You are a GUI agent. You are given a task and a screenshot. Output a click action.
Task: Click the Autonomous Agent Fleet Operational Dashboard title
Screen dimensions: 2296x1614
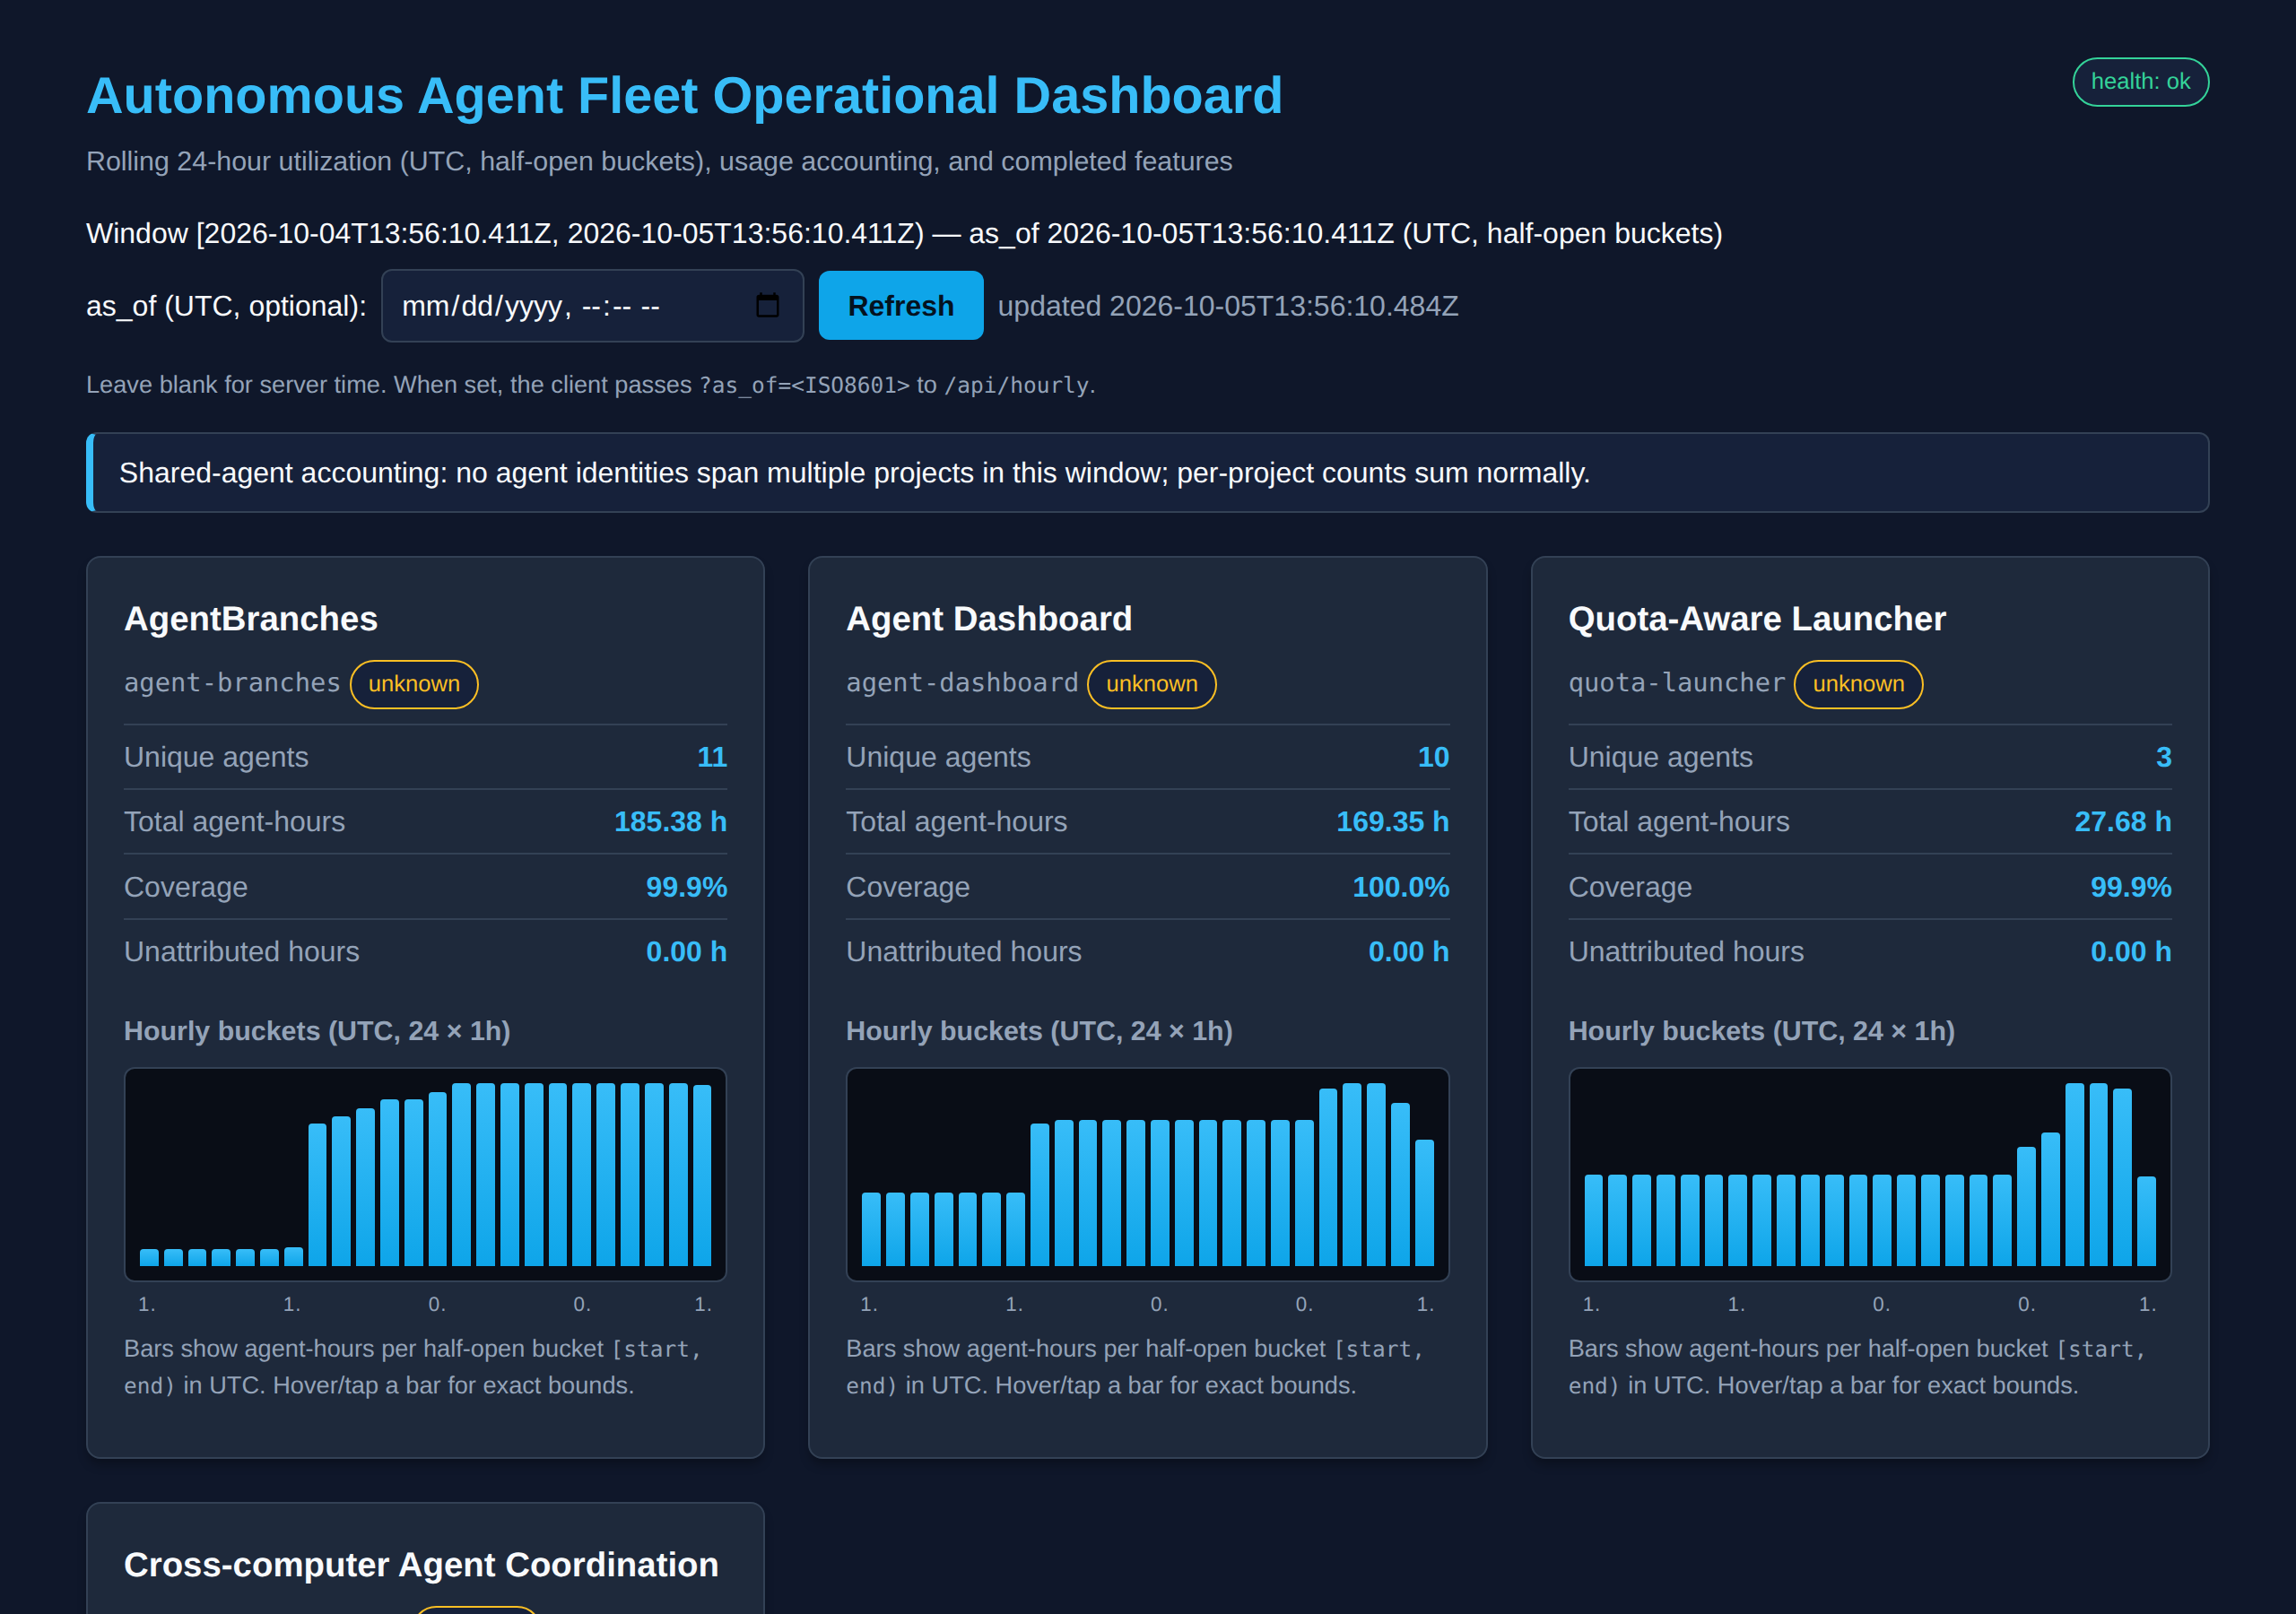coord(684,96)
